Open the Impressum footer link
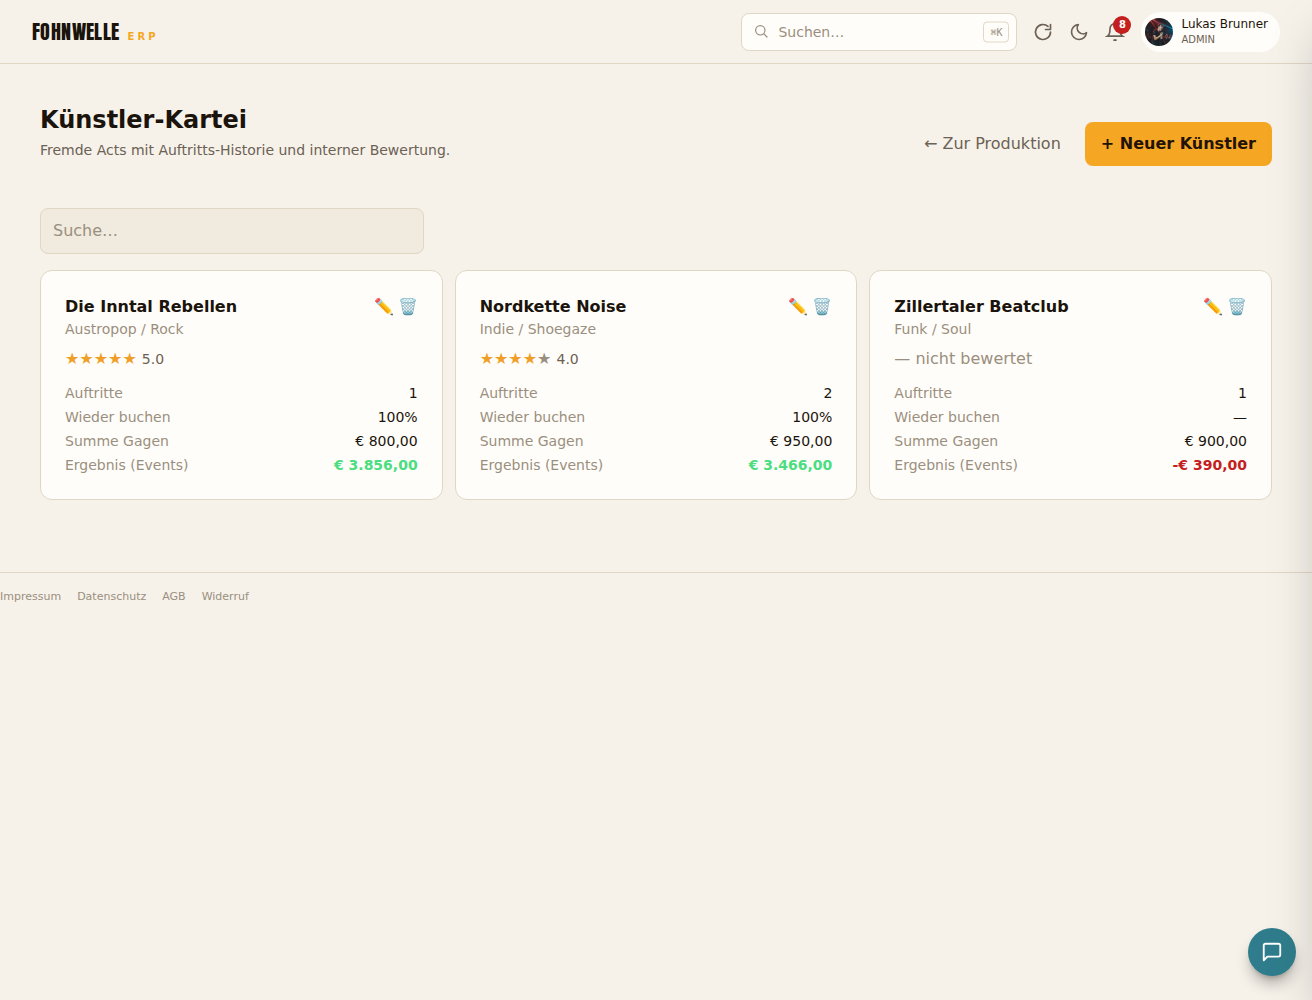Image resolution: width=1312 pixels, height=1000 pixels. point(31,596)
